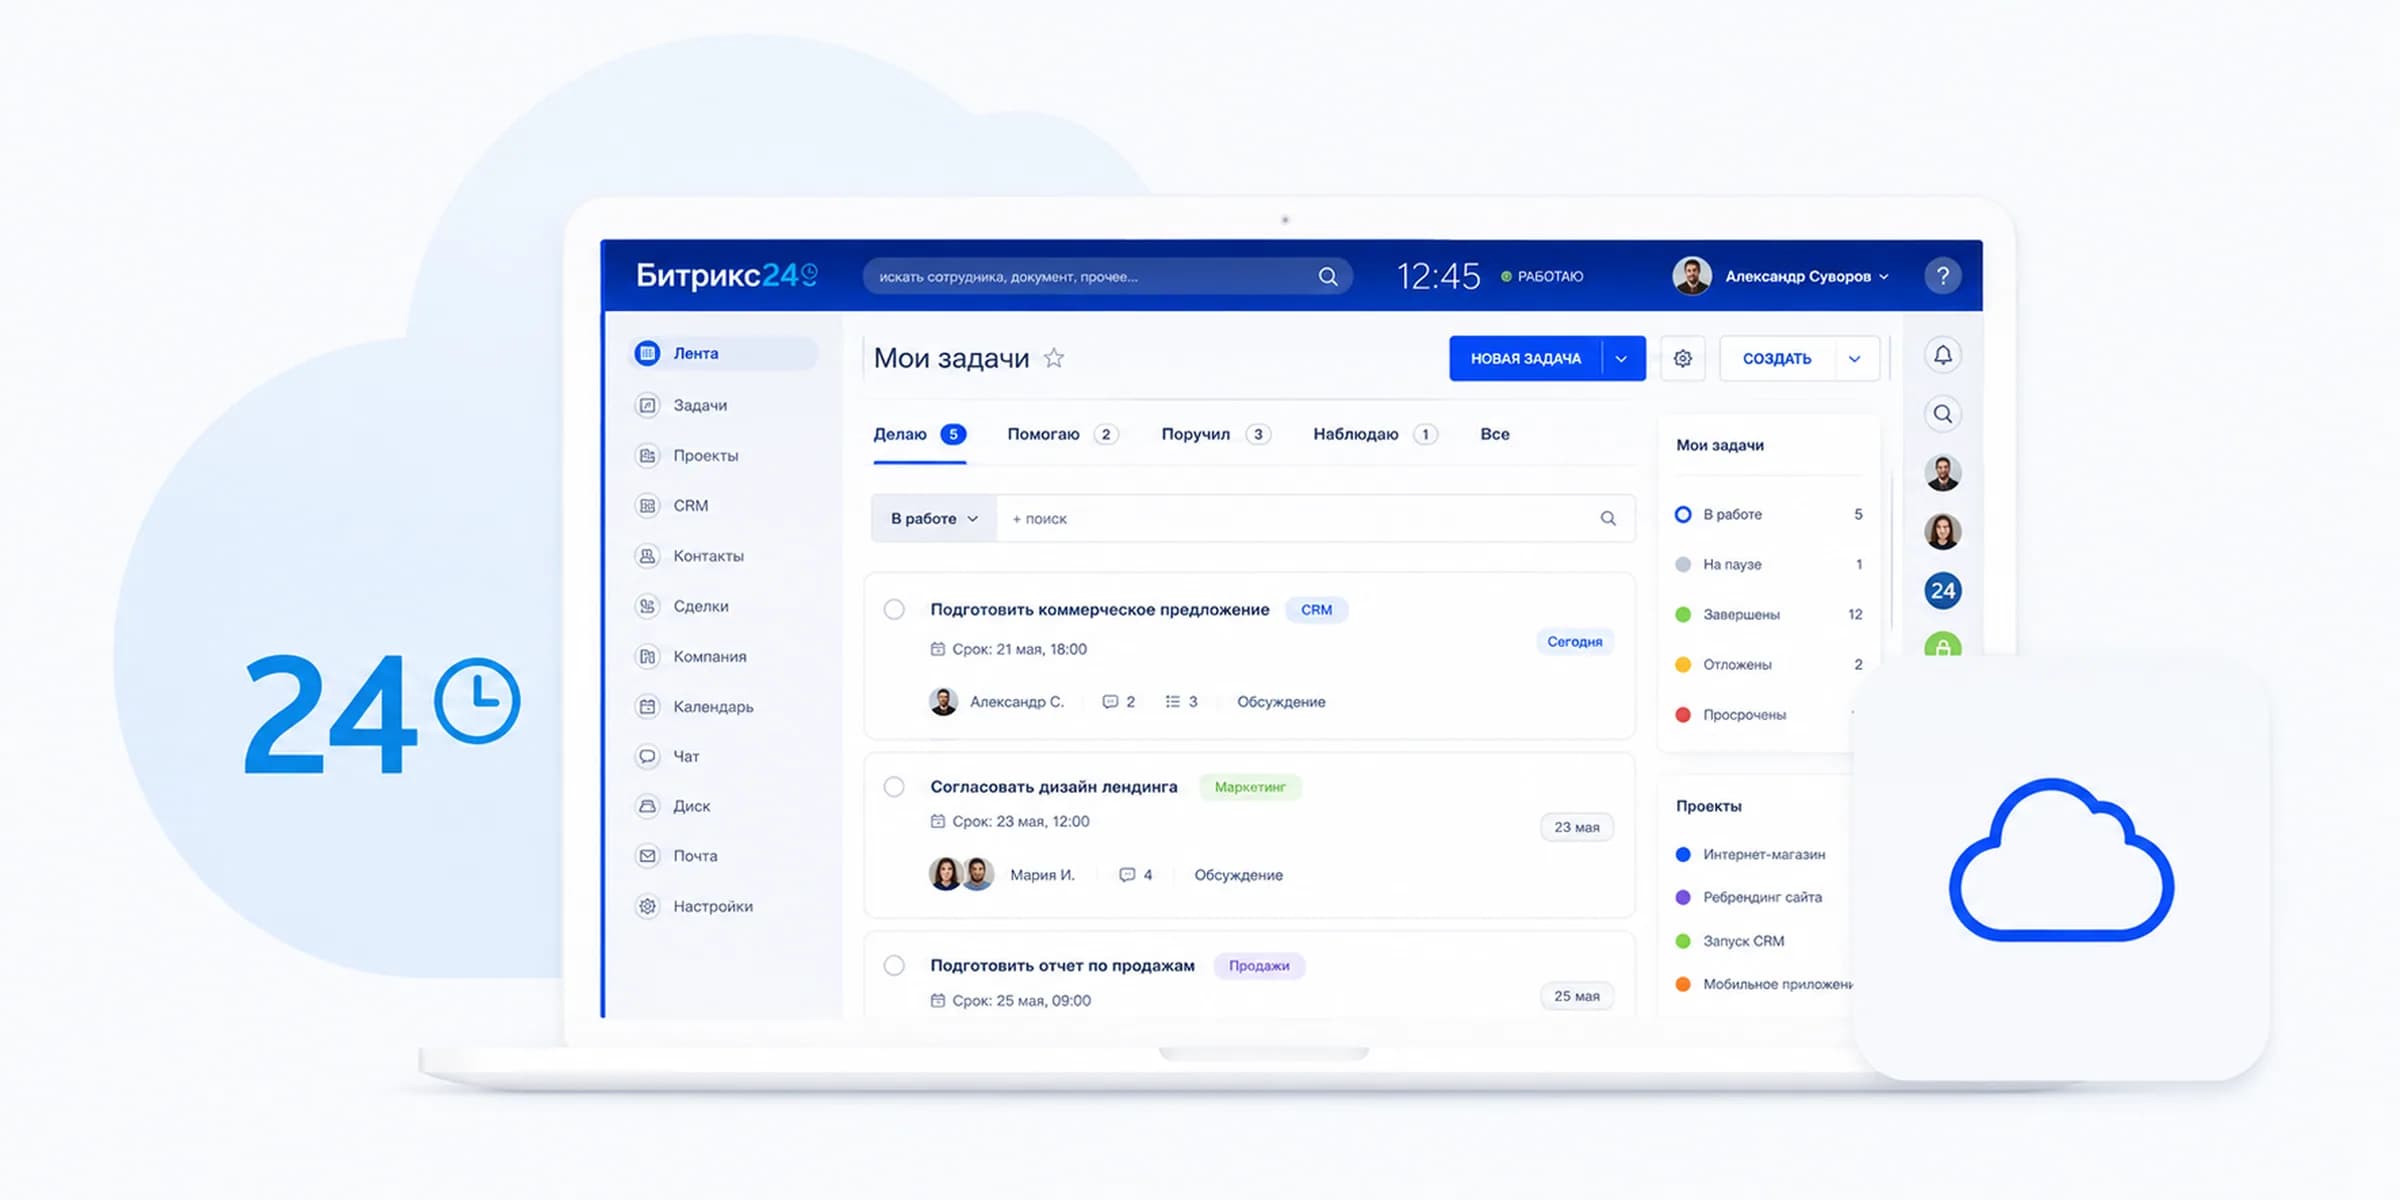This screenshot has height=1200, width=2400.
Task: Select Отложены status filter
Action: click(x=1769, y=664)
